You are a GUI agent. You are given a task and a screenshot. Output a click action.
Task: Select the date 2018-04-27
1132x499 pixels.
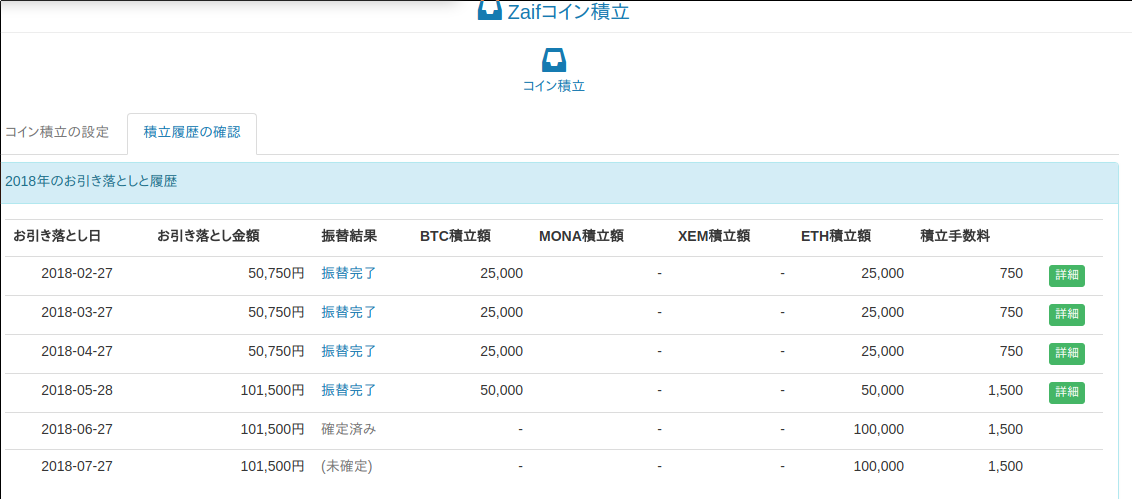click(x=77, y=352)
